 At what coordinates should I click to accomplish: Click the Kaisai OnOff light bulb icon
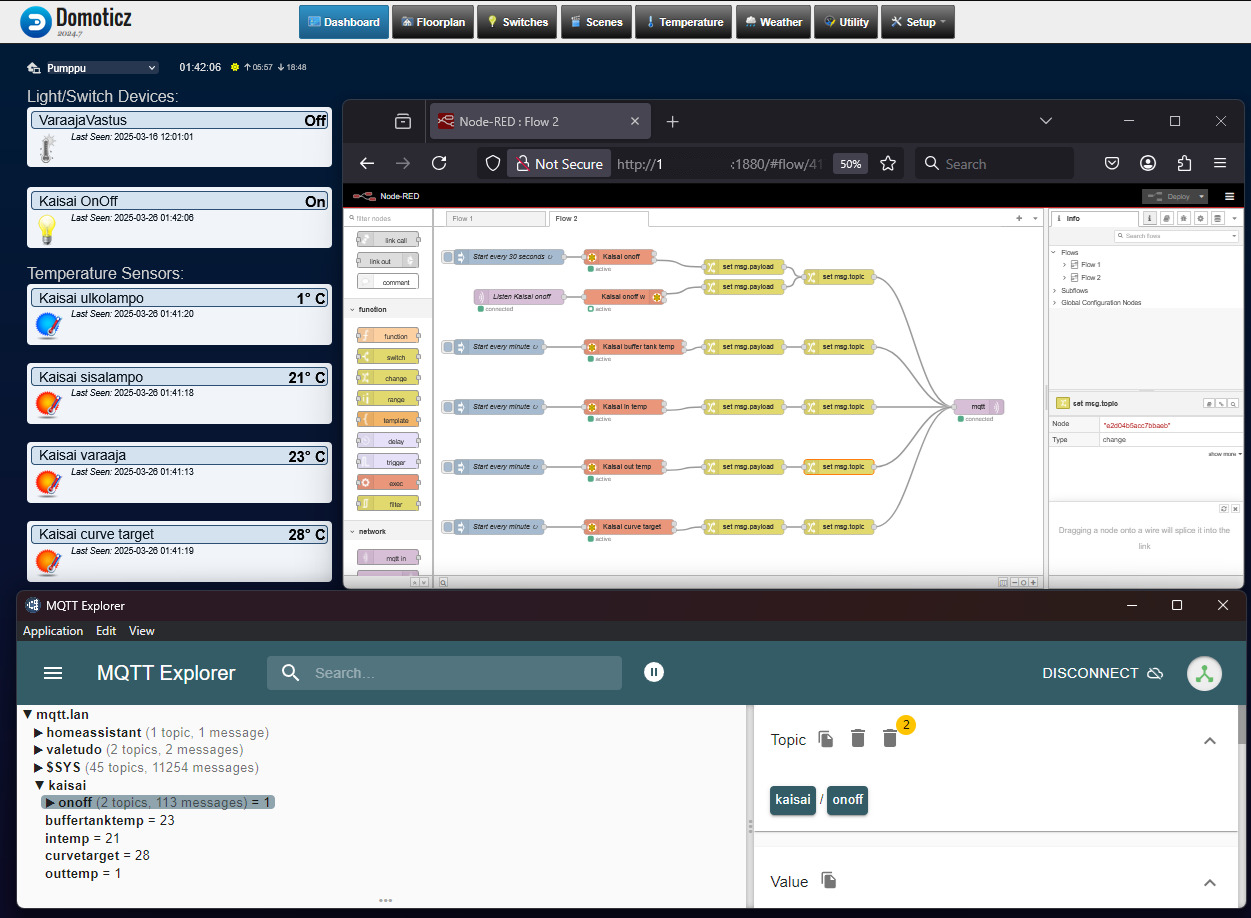click(x=46, y=229)
